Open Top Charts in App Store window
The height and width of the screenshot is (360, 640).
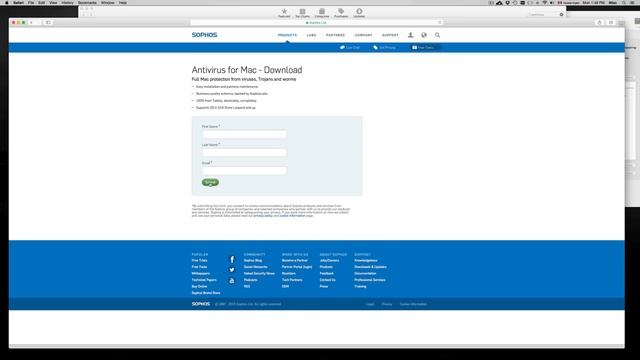click(x=302, y=13)
